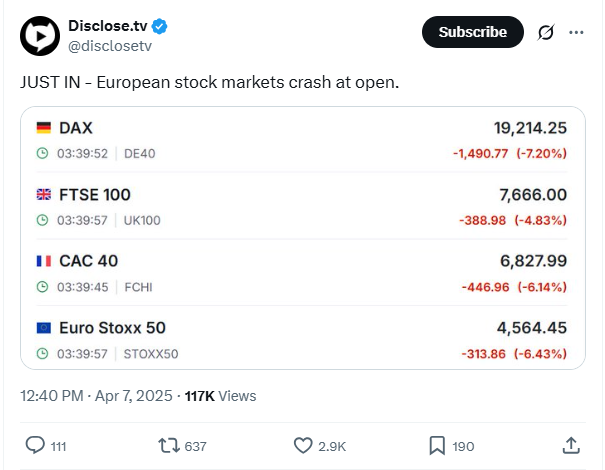Share the tweet via the upload icon
The height and width of the screenshot is (470, 605).
tap(571, 445)
